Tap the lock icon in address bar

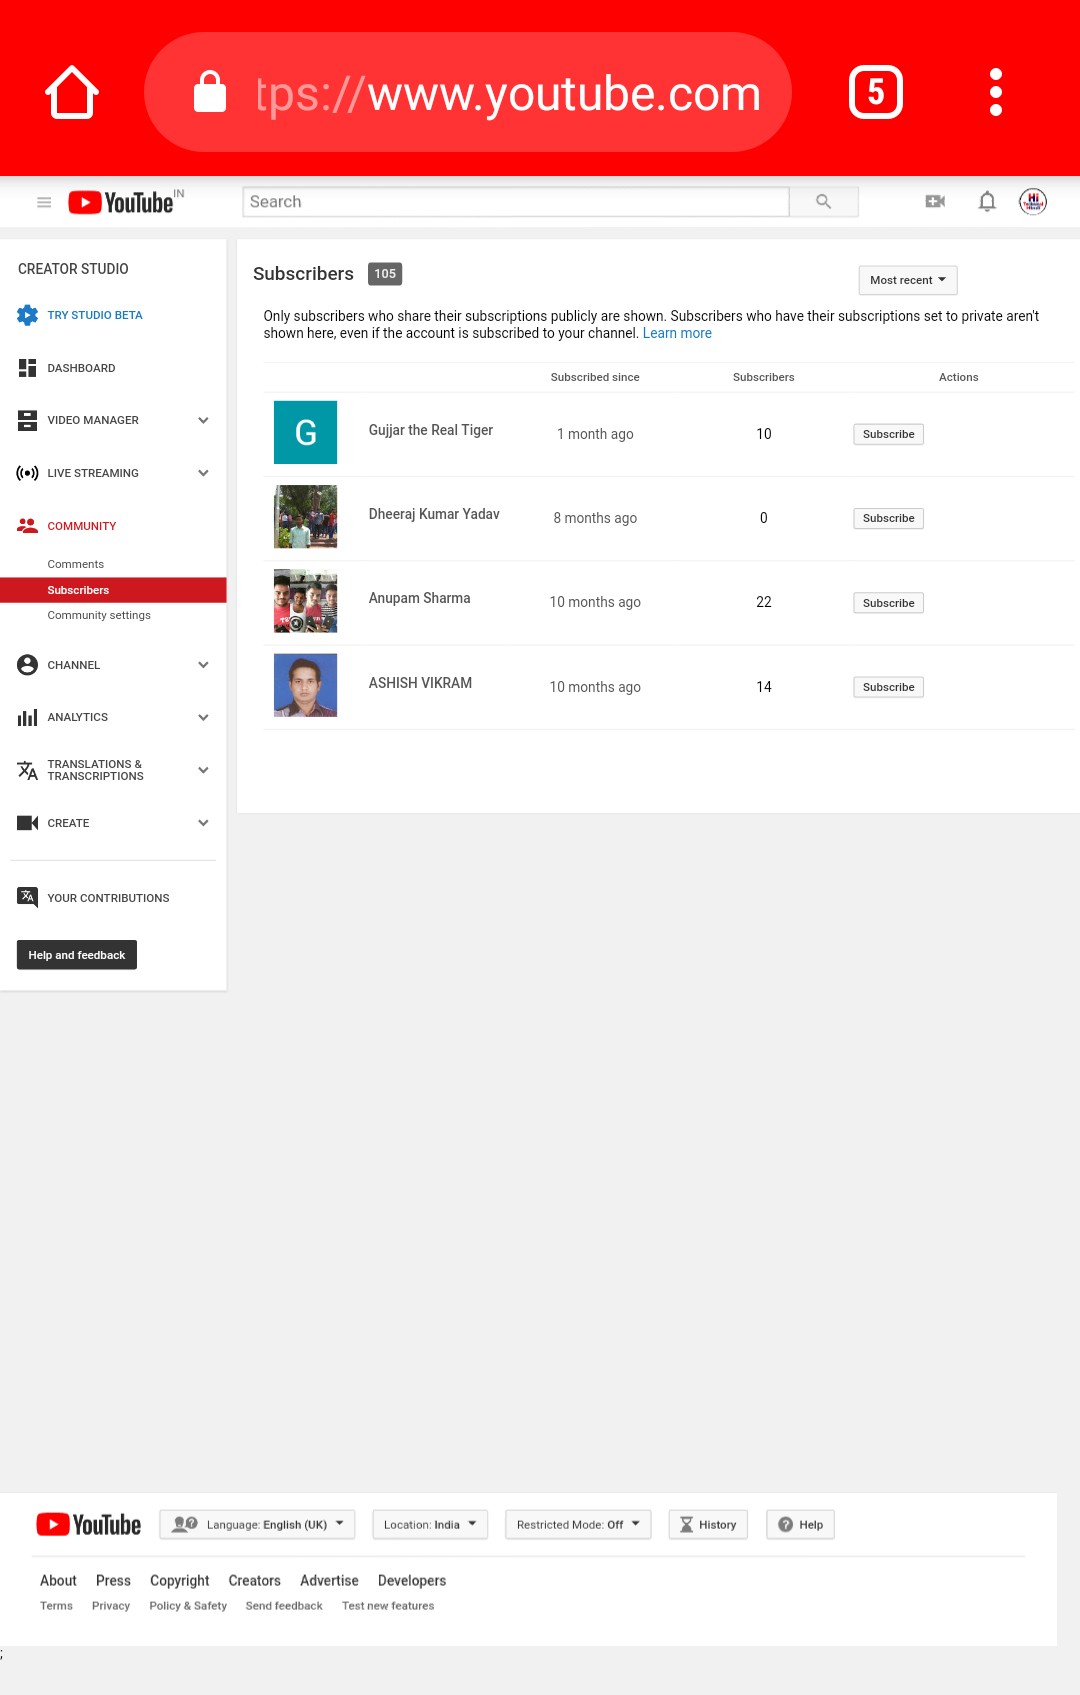tap(210, 91)
